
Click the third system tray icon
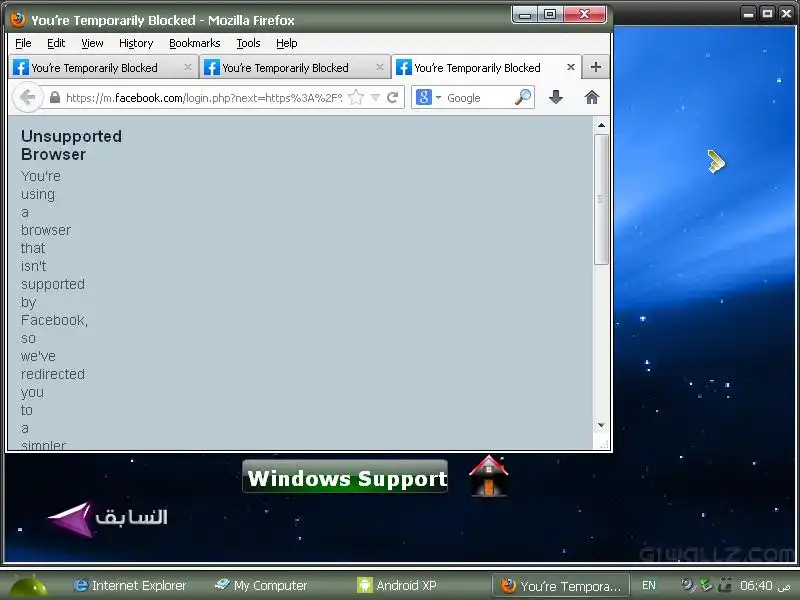click(x=724, y=585)
